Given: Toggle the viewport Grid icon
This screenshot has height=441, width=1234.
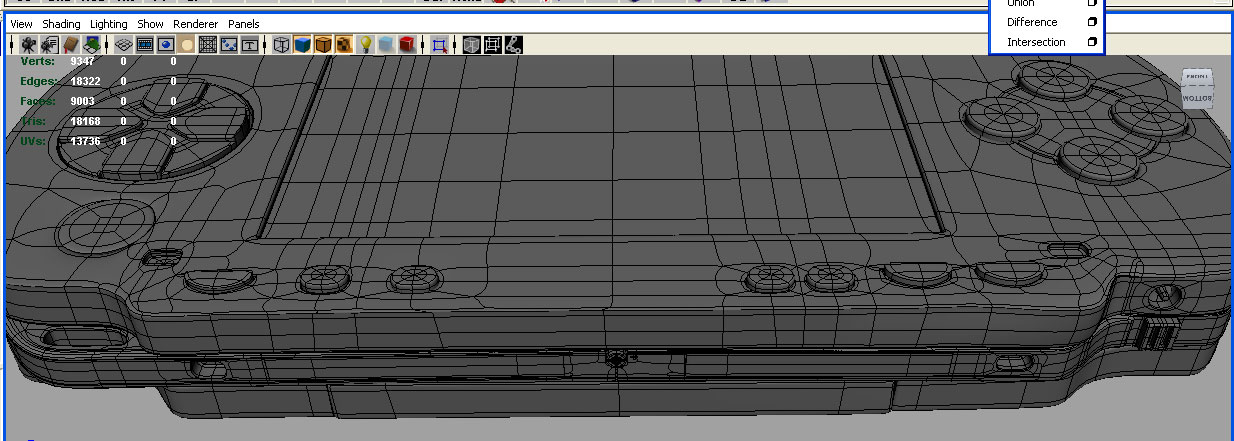Looking at the screenshot, I should pos(123,45).
